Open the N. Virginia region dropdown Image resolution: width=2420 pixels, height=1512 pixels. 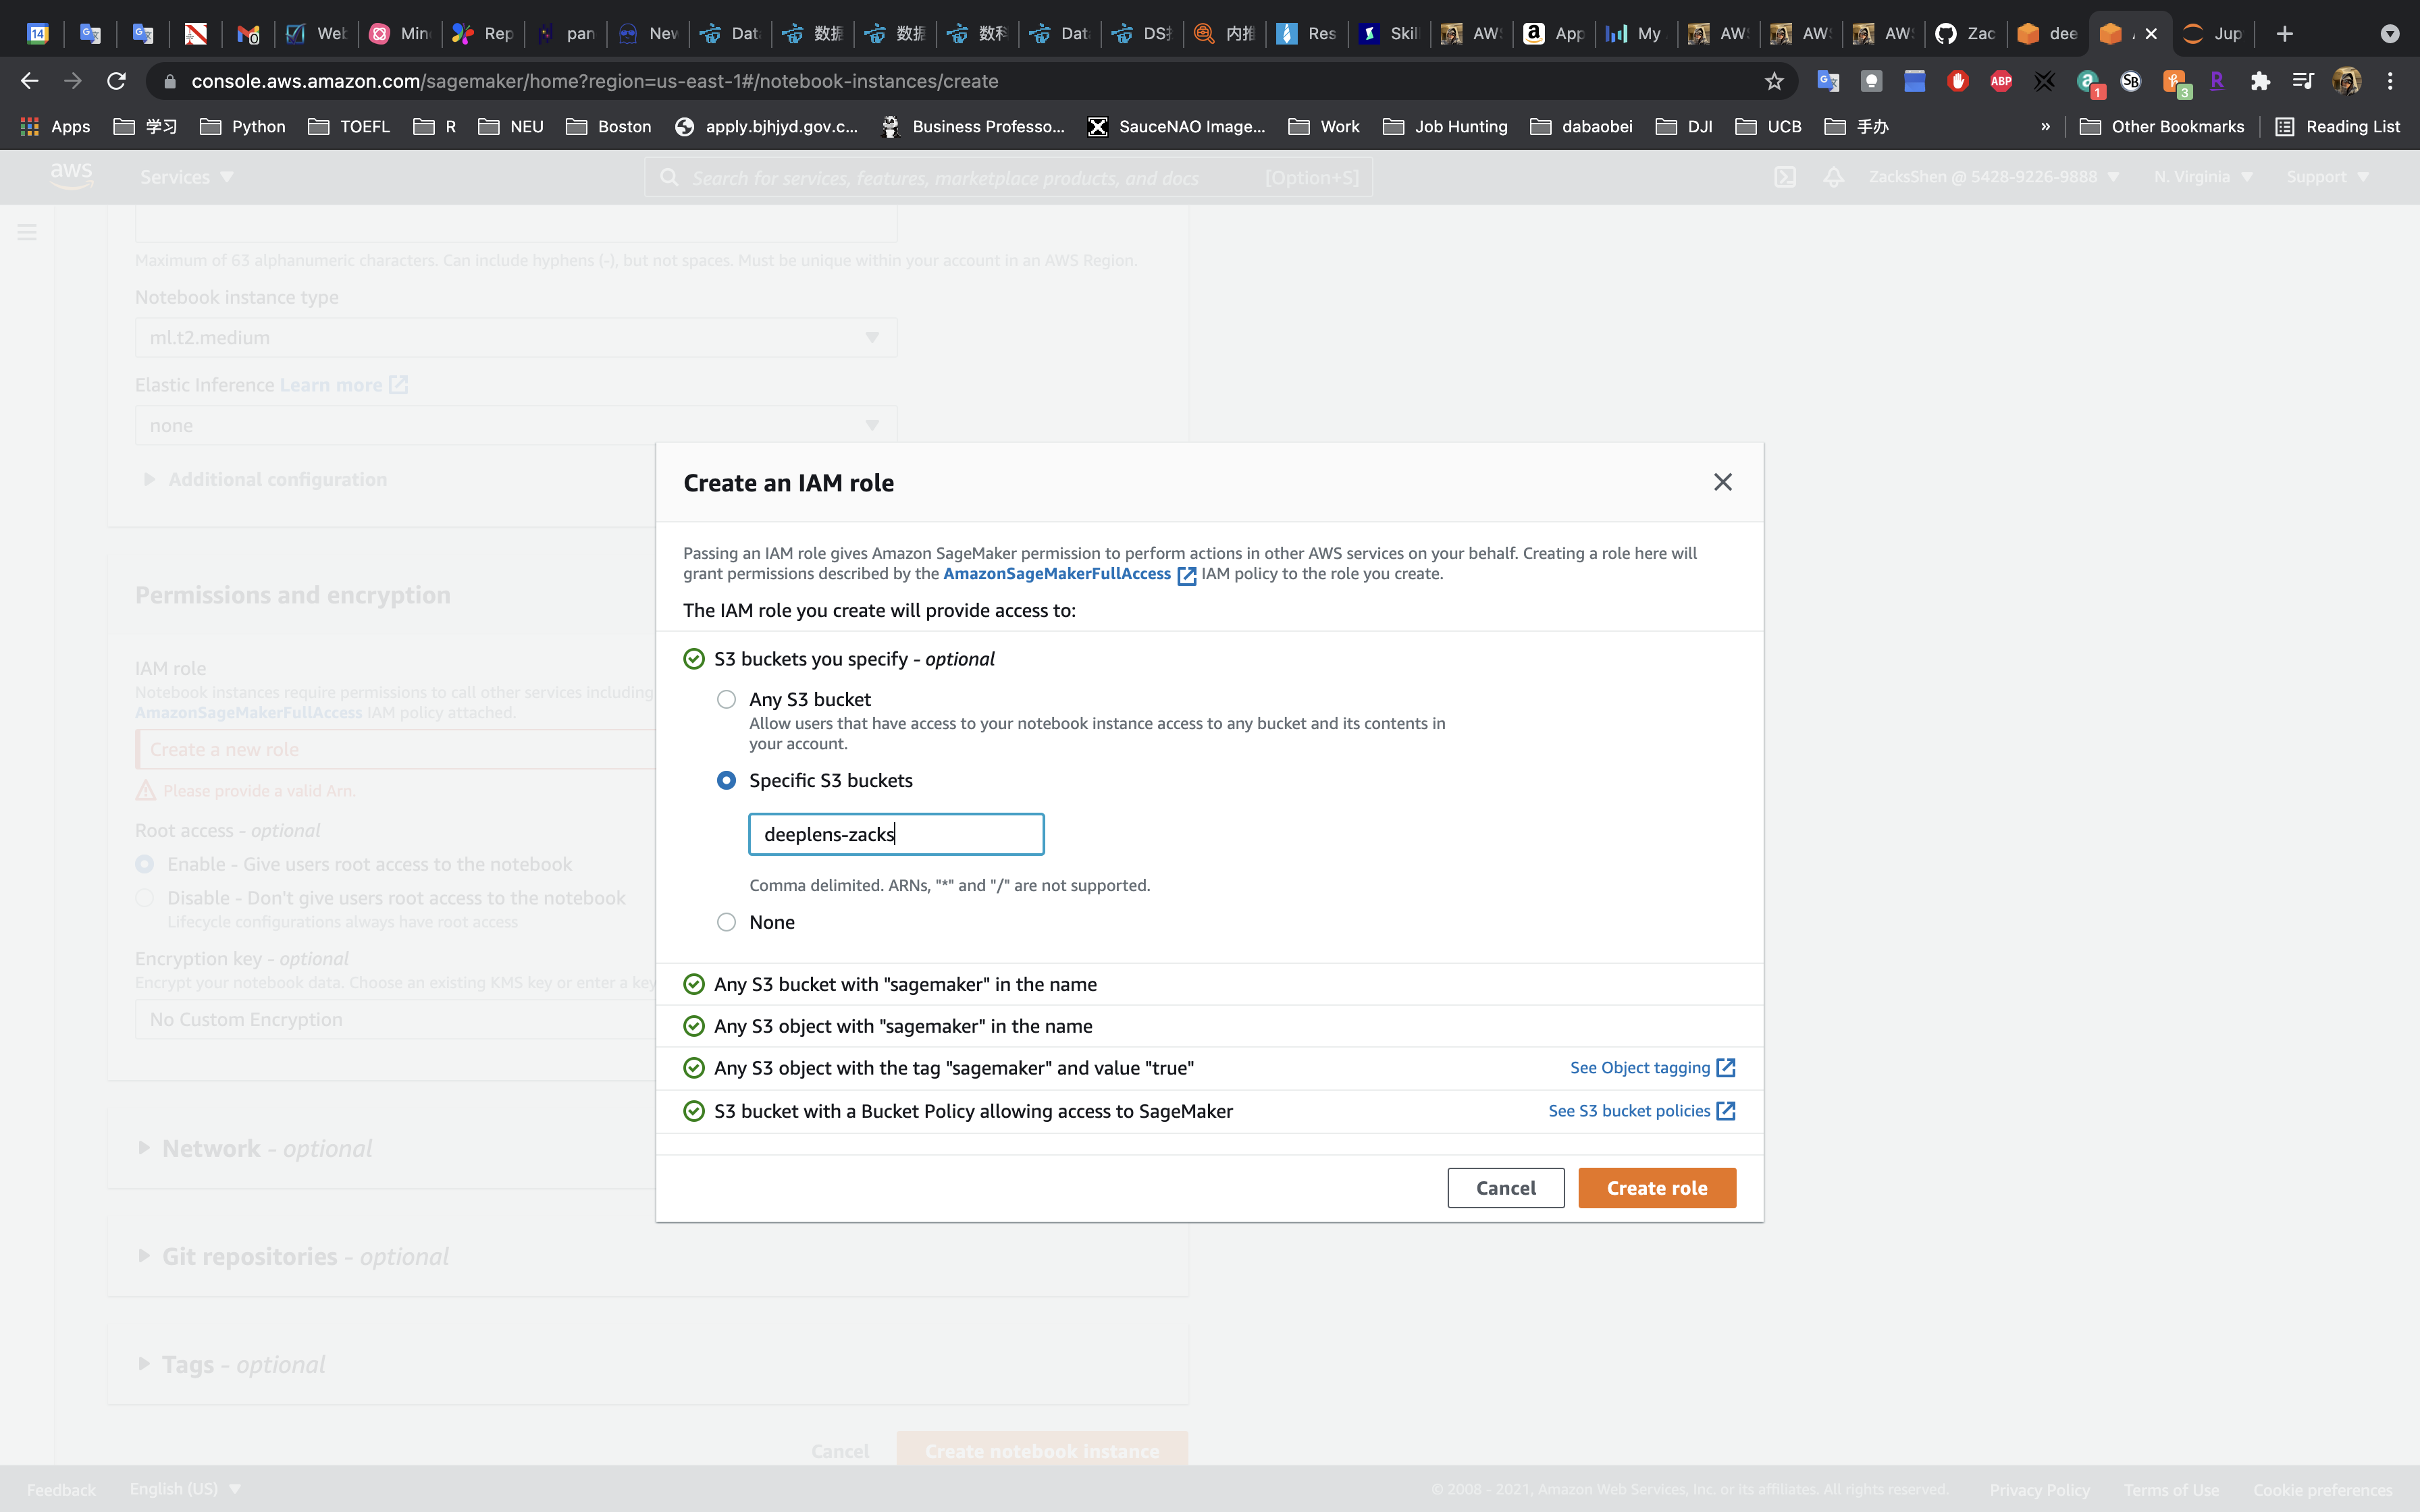pos(2202,177)
